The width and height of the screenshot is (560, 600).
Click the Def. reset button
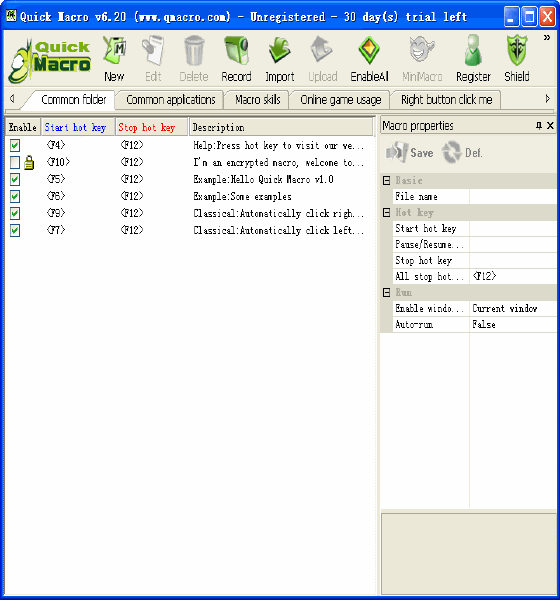pyautogui.click(x=462, y=153)
